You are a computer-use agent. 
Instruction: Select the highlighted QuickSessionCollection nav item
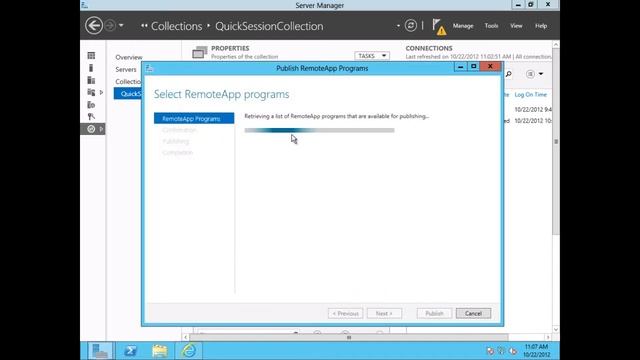[x=128, y=94]
